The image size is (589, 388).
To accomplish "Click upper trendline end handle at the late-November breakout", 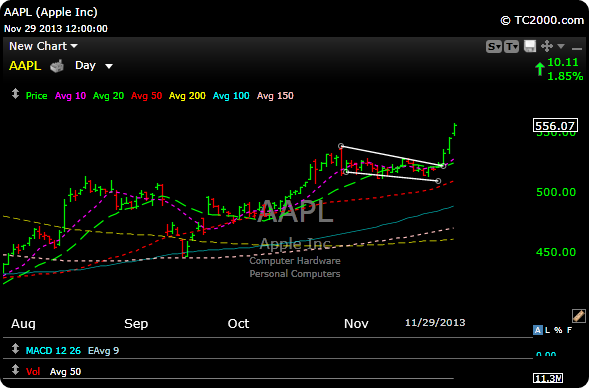I will click(444, 166).
